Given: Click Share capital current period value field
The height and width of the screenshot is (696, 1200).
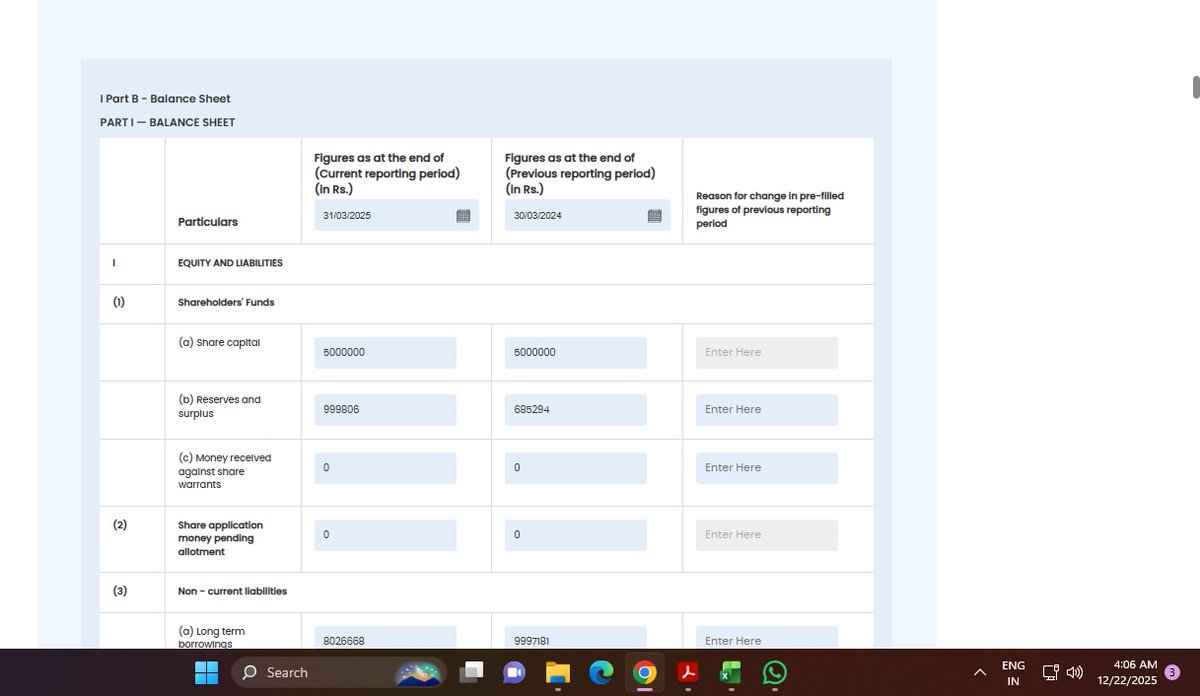Looking at the screenshot, I should point(385,353).
